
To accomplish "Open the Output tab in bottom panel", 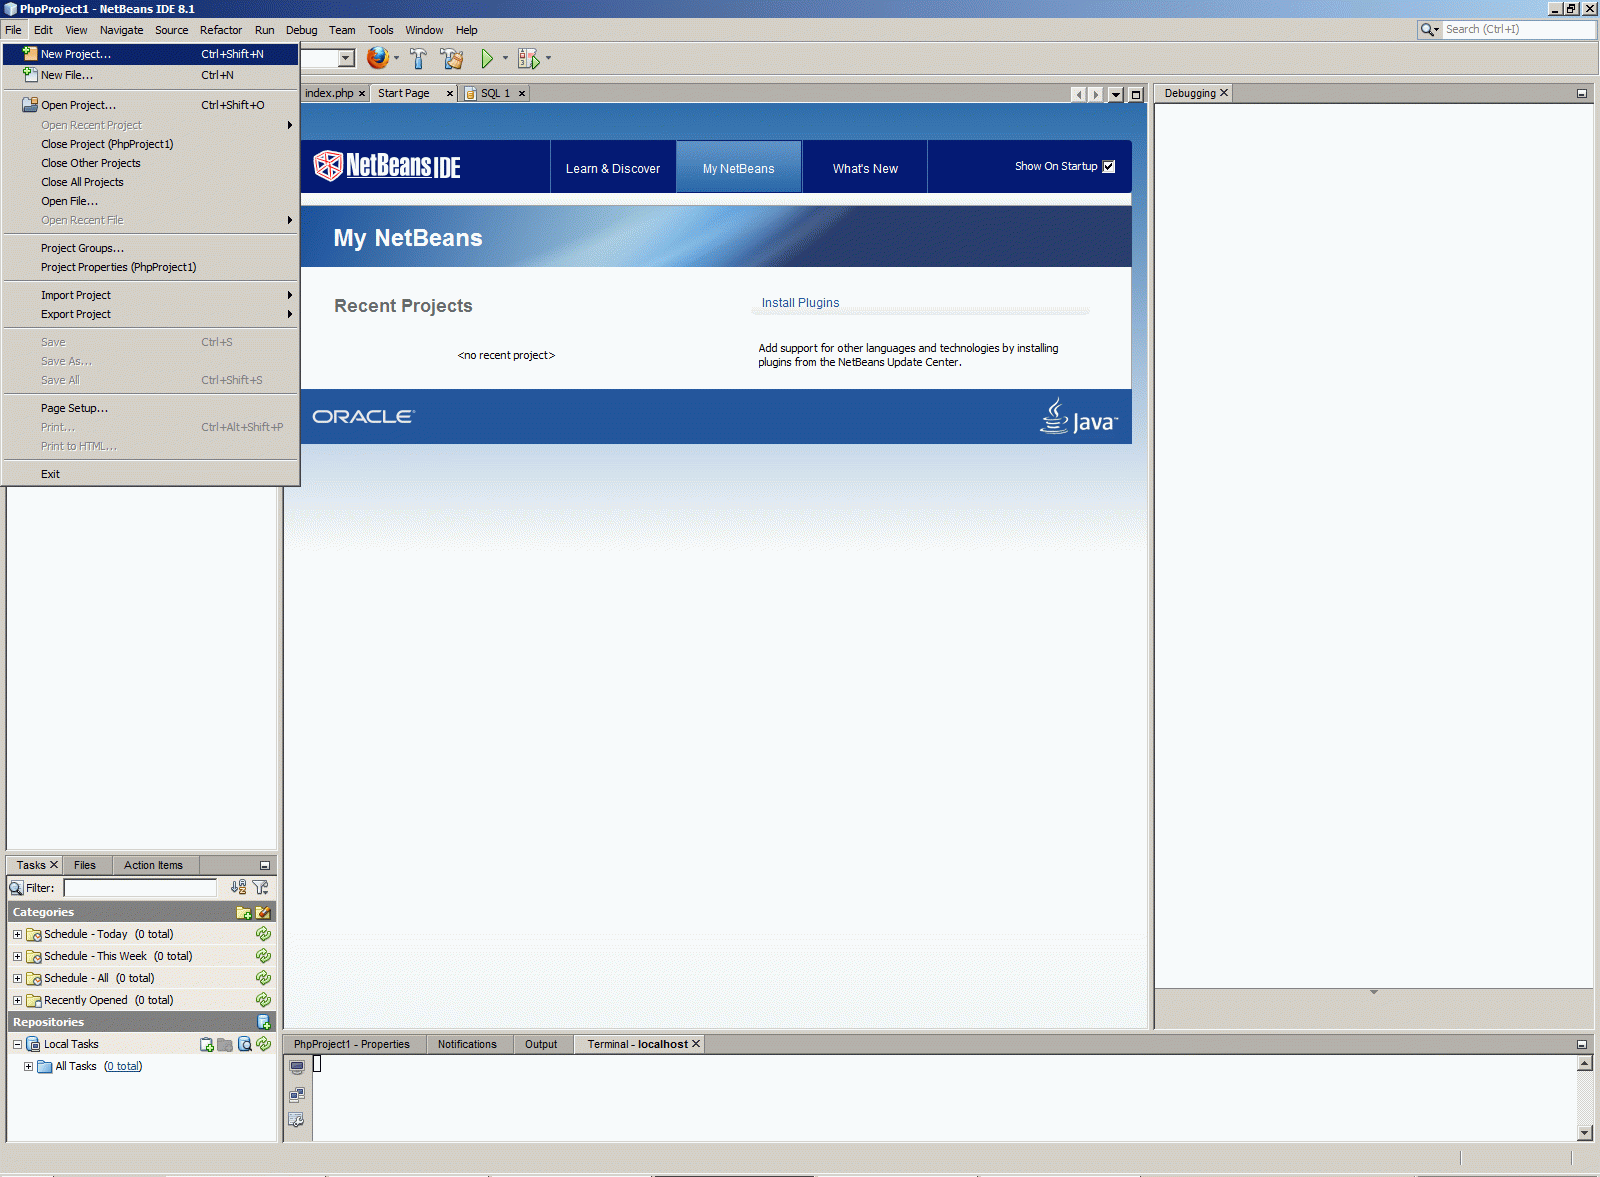I will [x=541, y=1044].
